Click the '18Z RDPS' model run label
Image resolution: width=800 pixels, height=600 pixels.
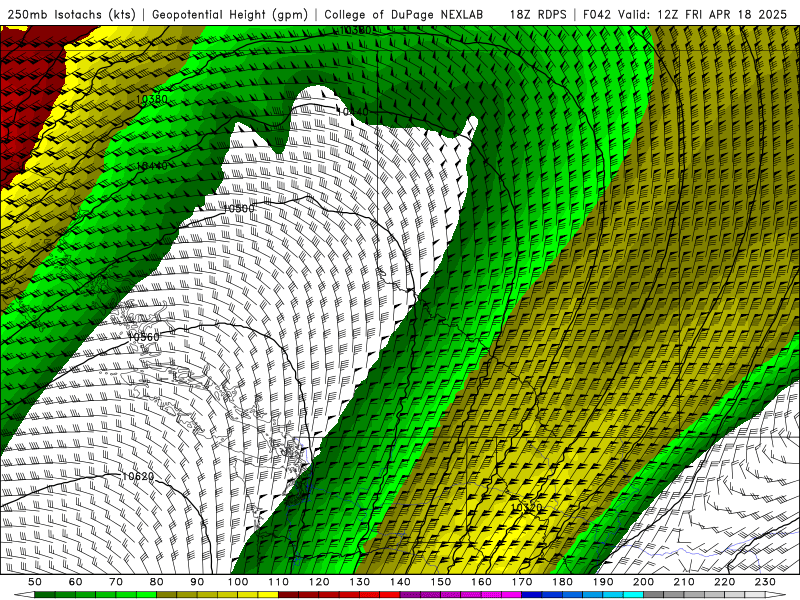coord(538,14)
